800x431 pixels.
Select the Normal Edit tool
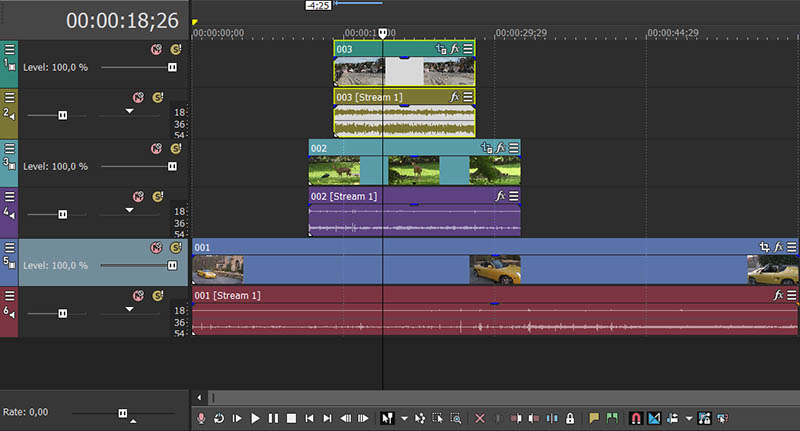tap(387, 418)
